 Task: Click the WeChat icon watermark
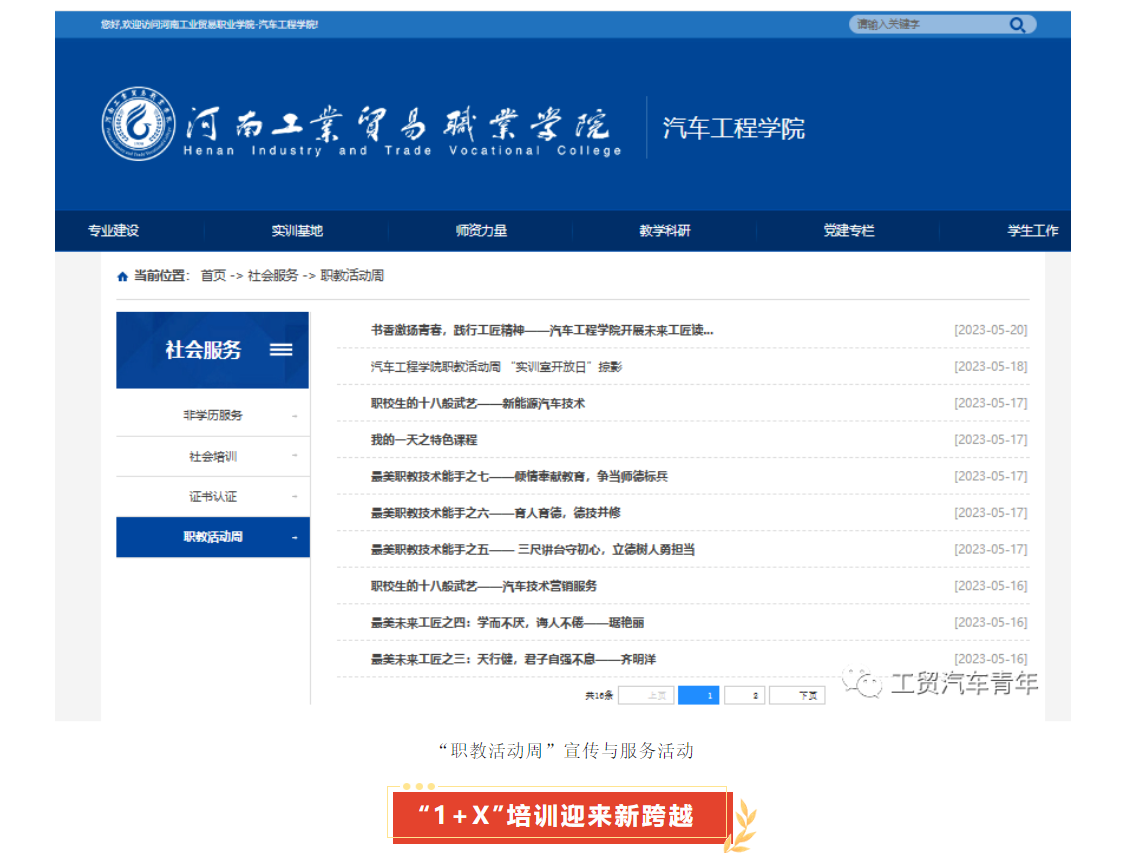click(x=862, y=683)
